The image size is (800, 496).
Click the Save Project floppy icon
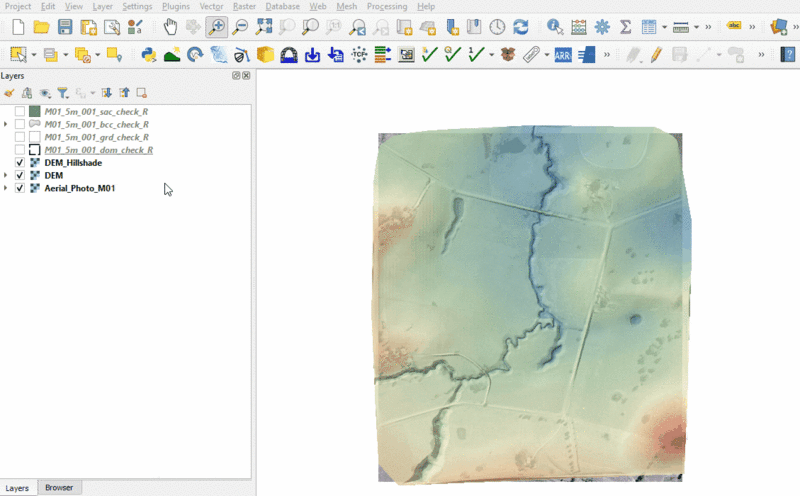click(65, 27)
